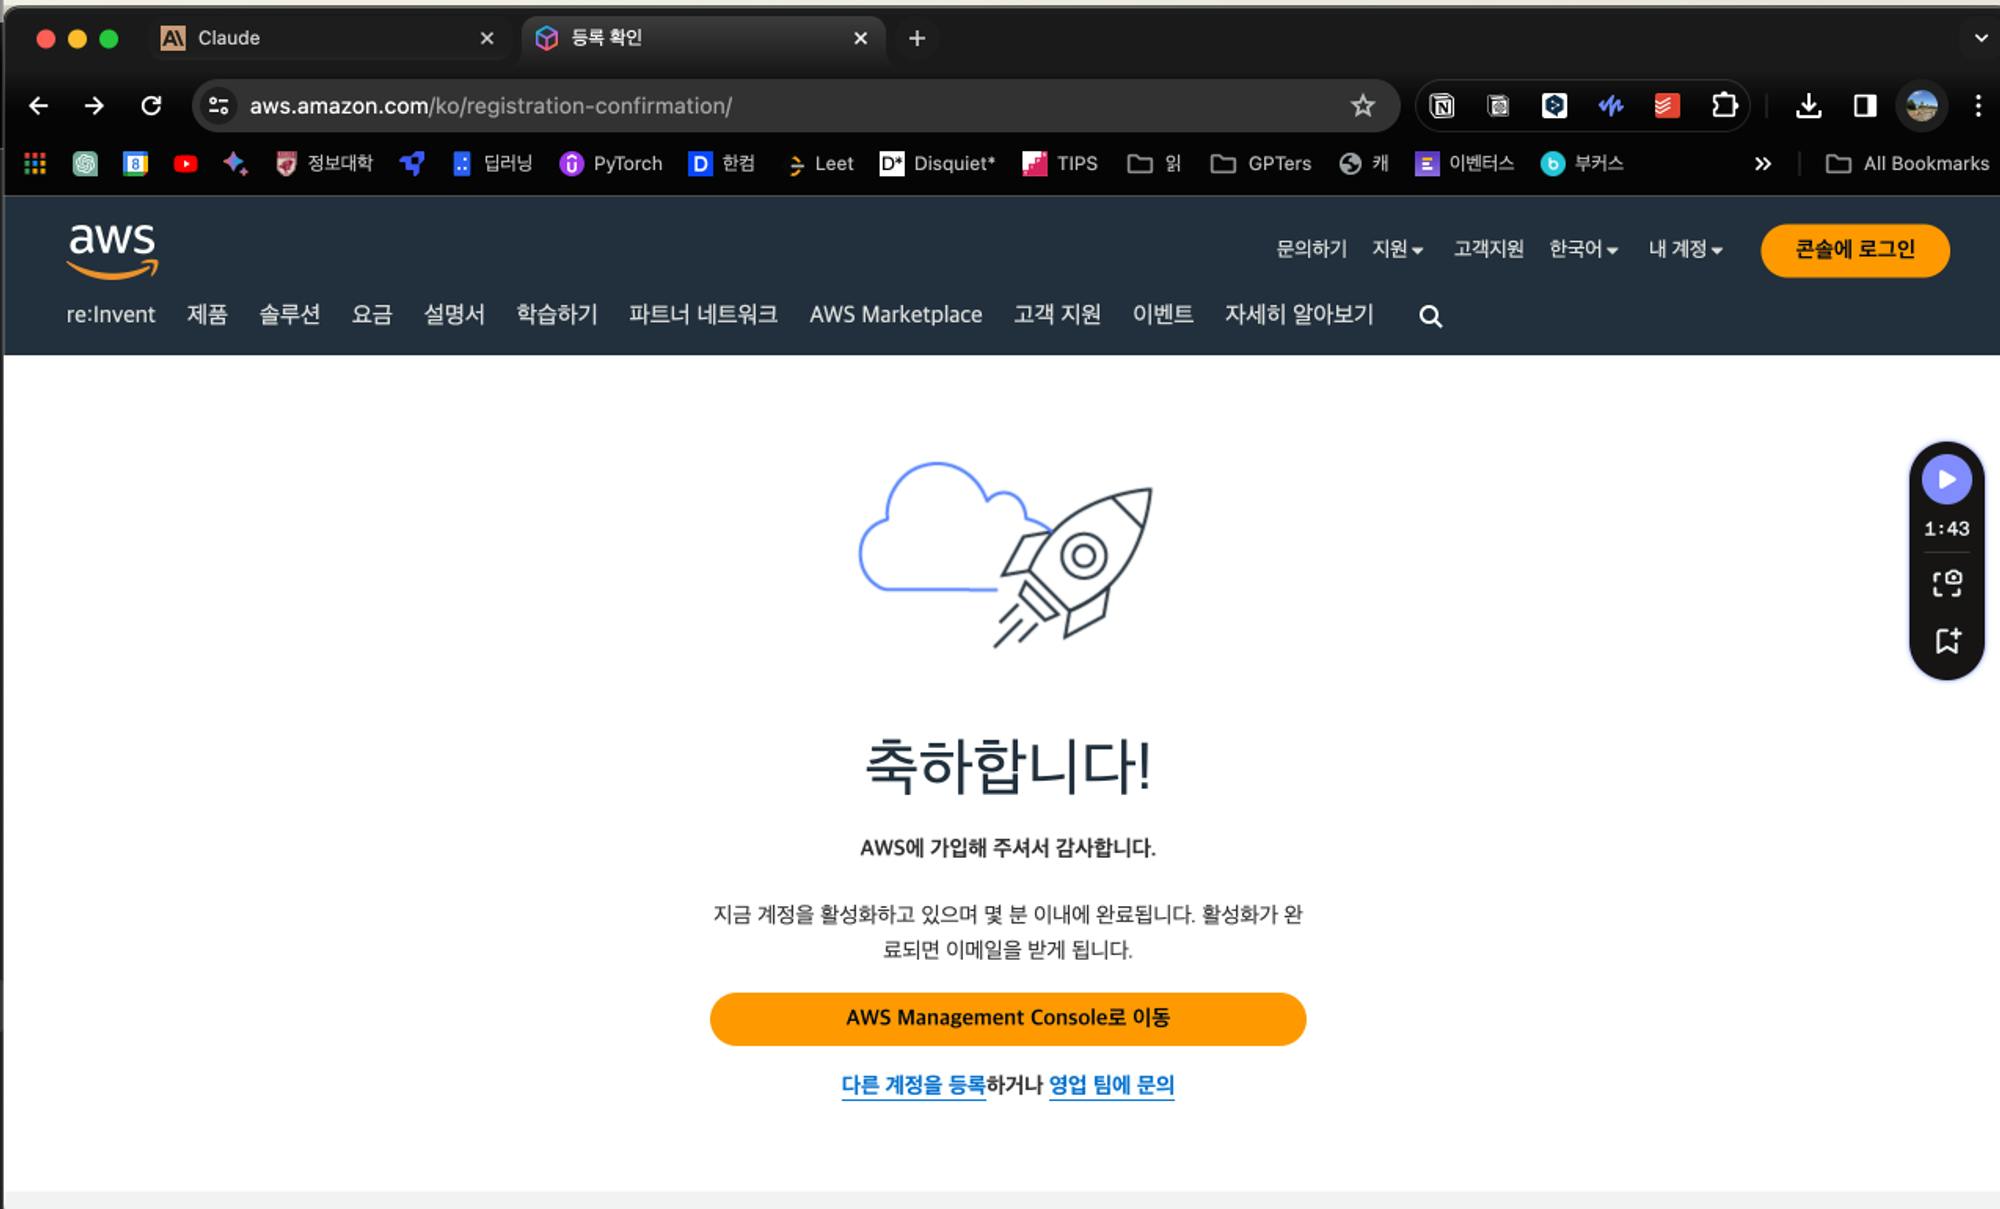2000x1209 pixels.
Task: Bookmark this page with the star icon
Action: click(x=1362, y=105)
